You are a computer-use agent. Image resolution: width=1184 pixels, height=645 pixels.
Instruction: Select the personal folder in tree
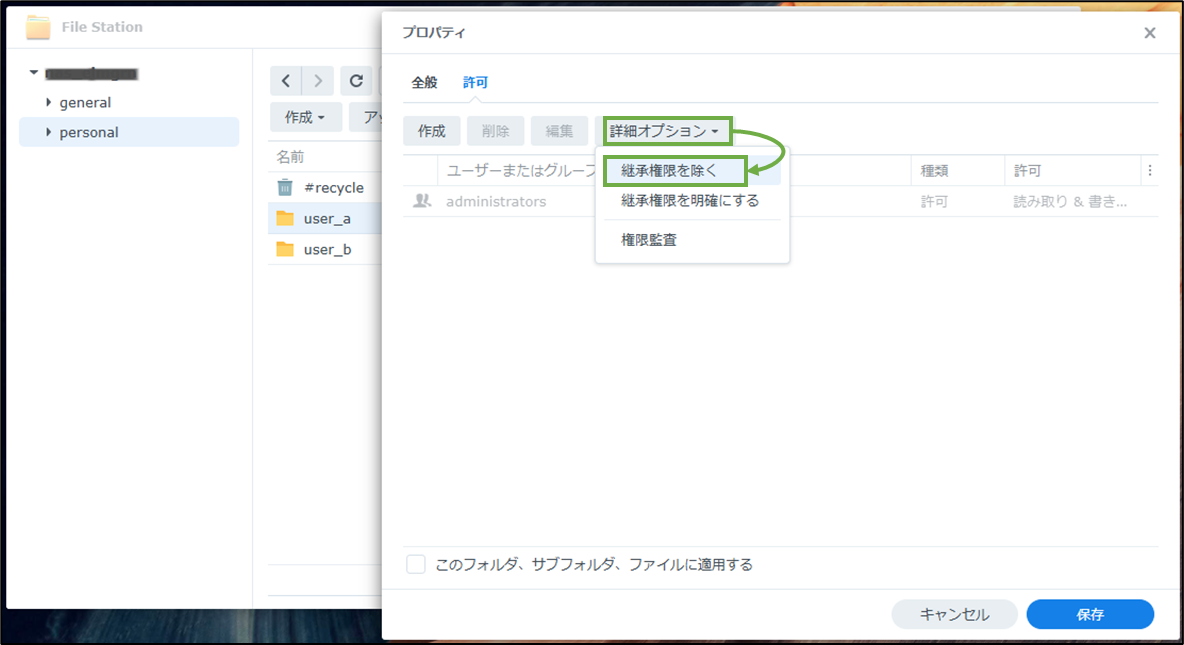(129, 132)
